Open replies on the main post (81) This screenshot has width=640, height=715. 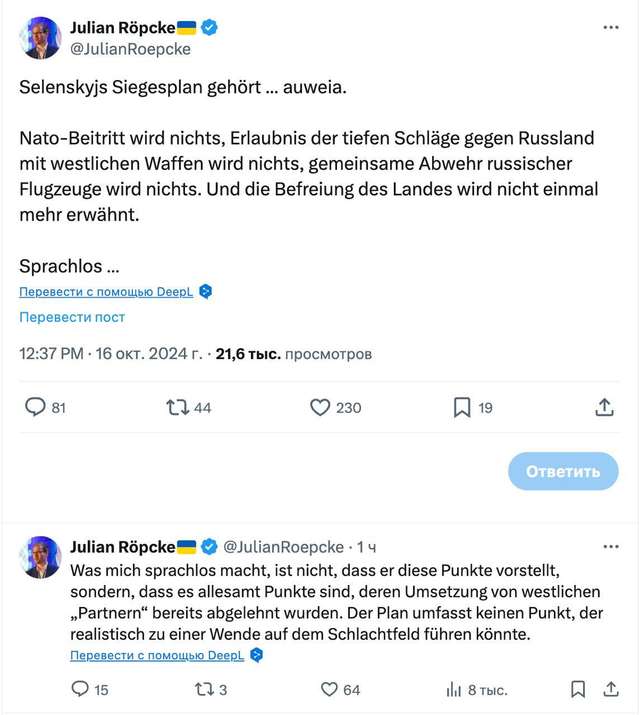tap(35, 407)
